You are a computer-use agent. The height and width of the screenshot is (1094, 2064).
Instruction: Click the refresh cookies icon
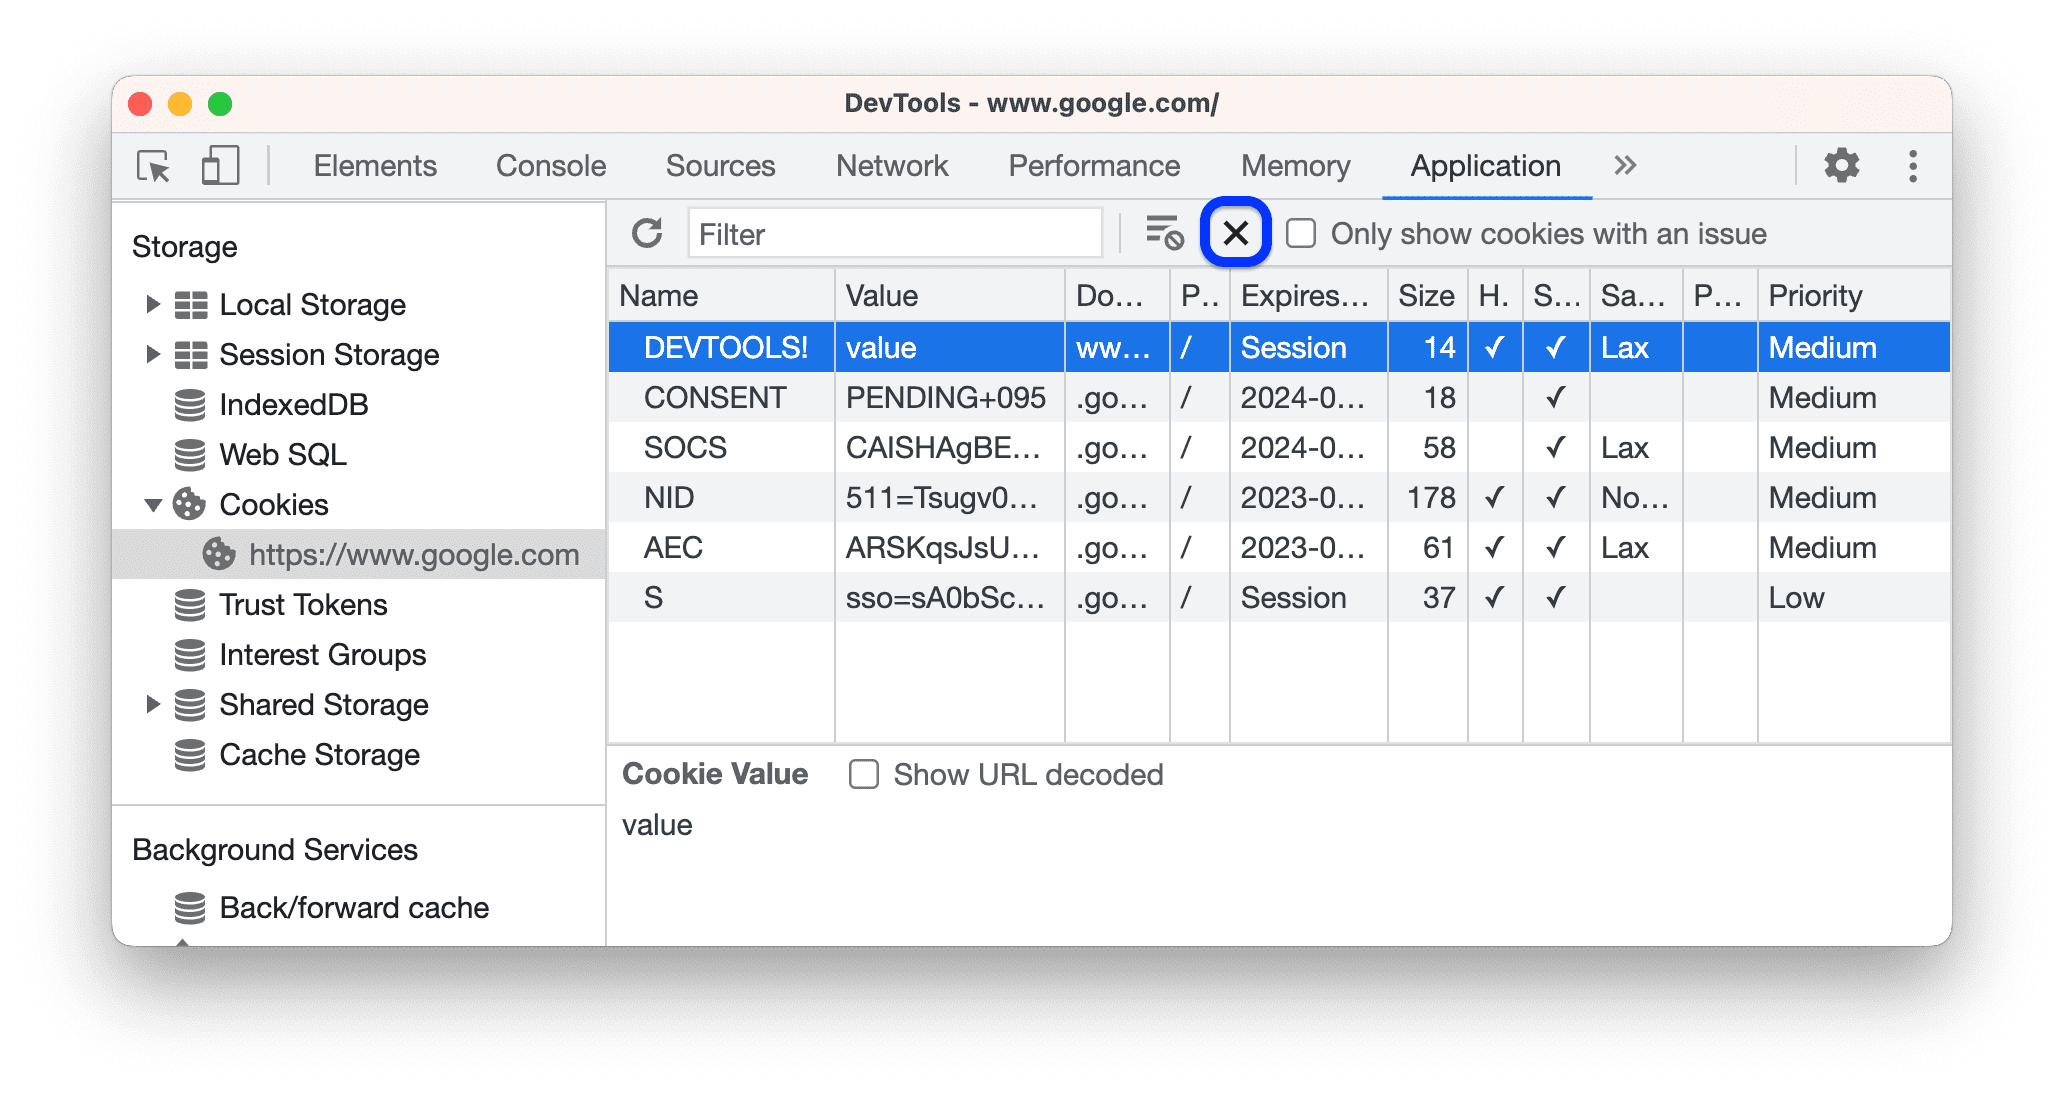pyautogui.click(x=644, y=234)
